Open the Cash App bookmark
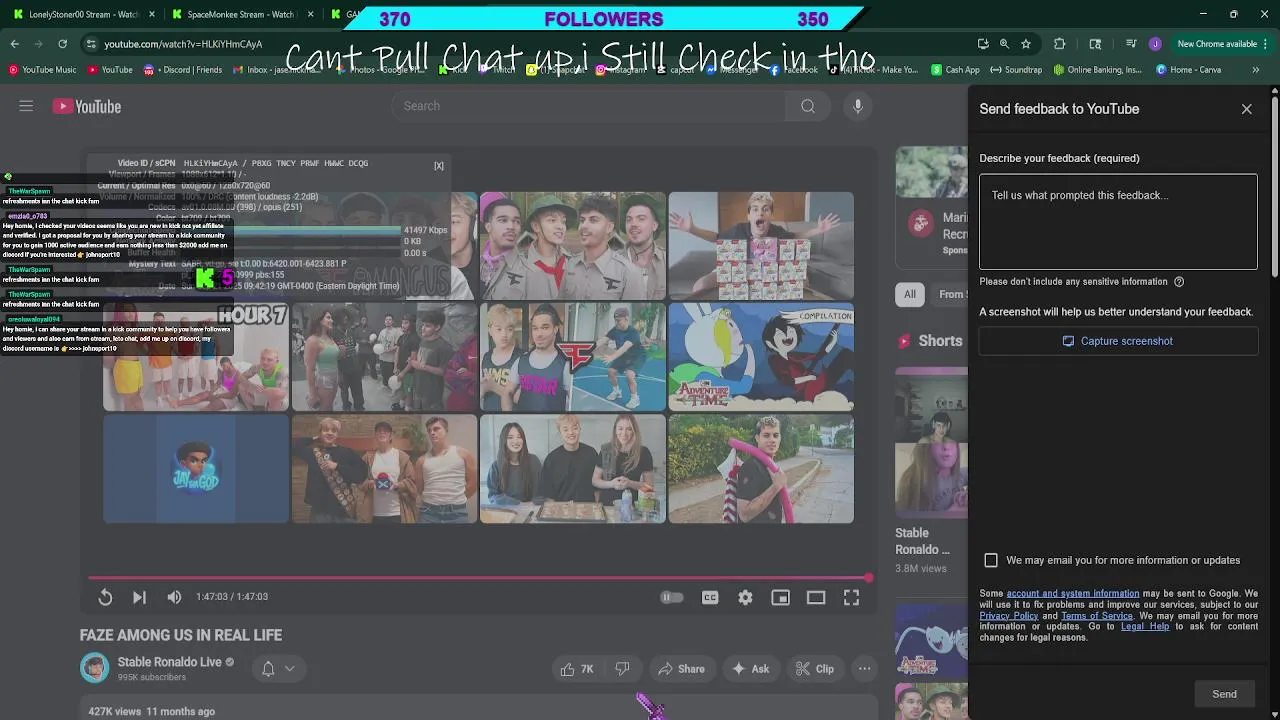The image size is (1280, 720). click(955, 70)
